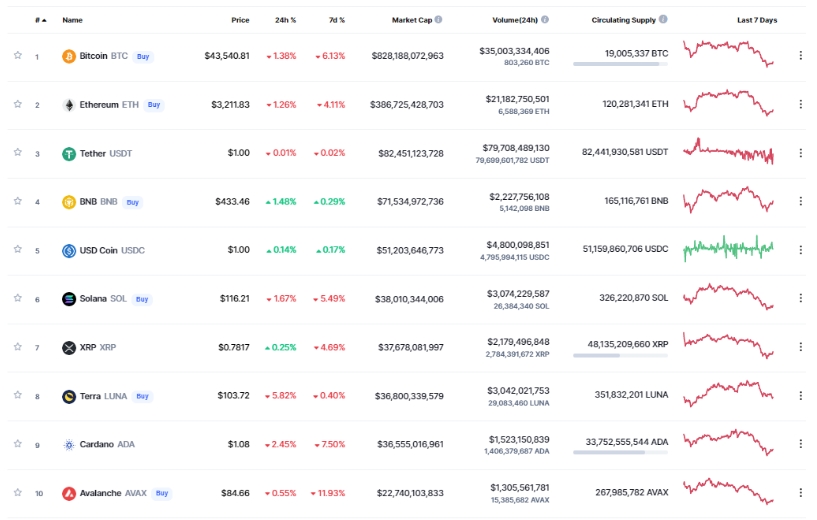Image resolution: width=817 pixels, height=520 pixels.
Task: Open the XRP row three-dot menu
Action: [800, 347]
